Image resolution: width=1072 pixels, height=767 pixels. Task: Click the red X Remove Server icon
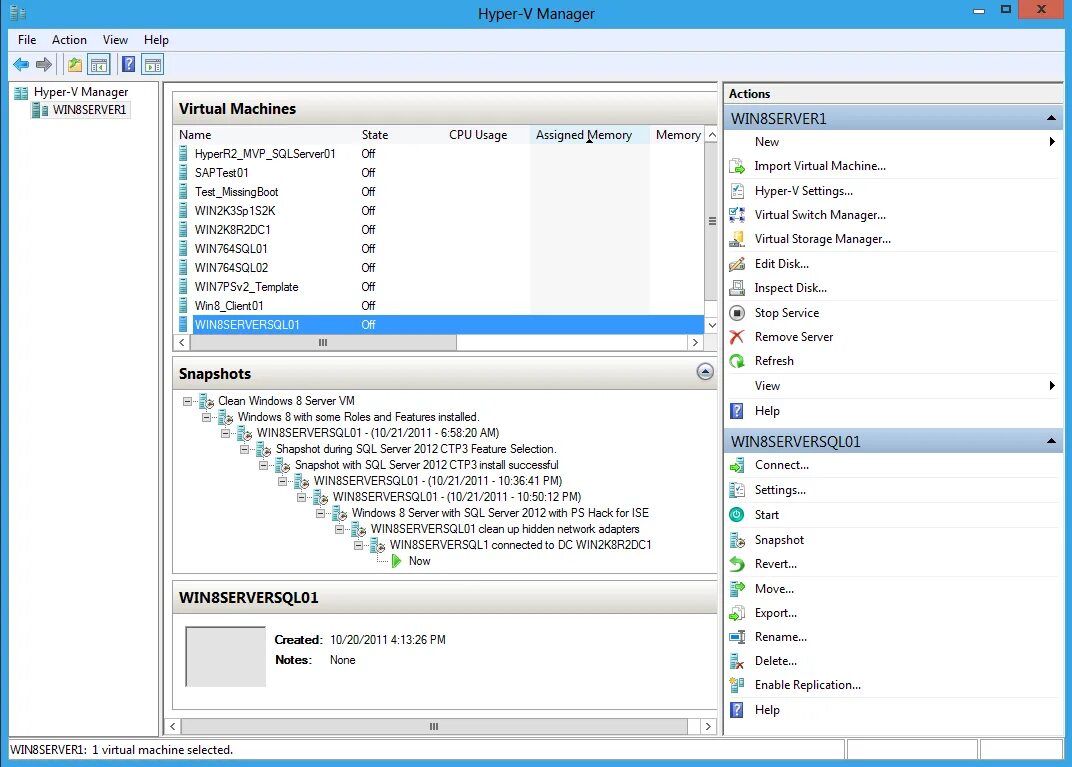737,337
